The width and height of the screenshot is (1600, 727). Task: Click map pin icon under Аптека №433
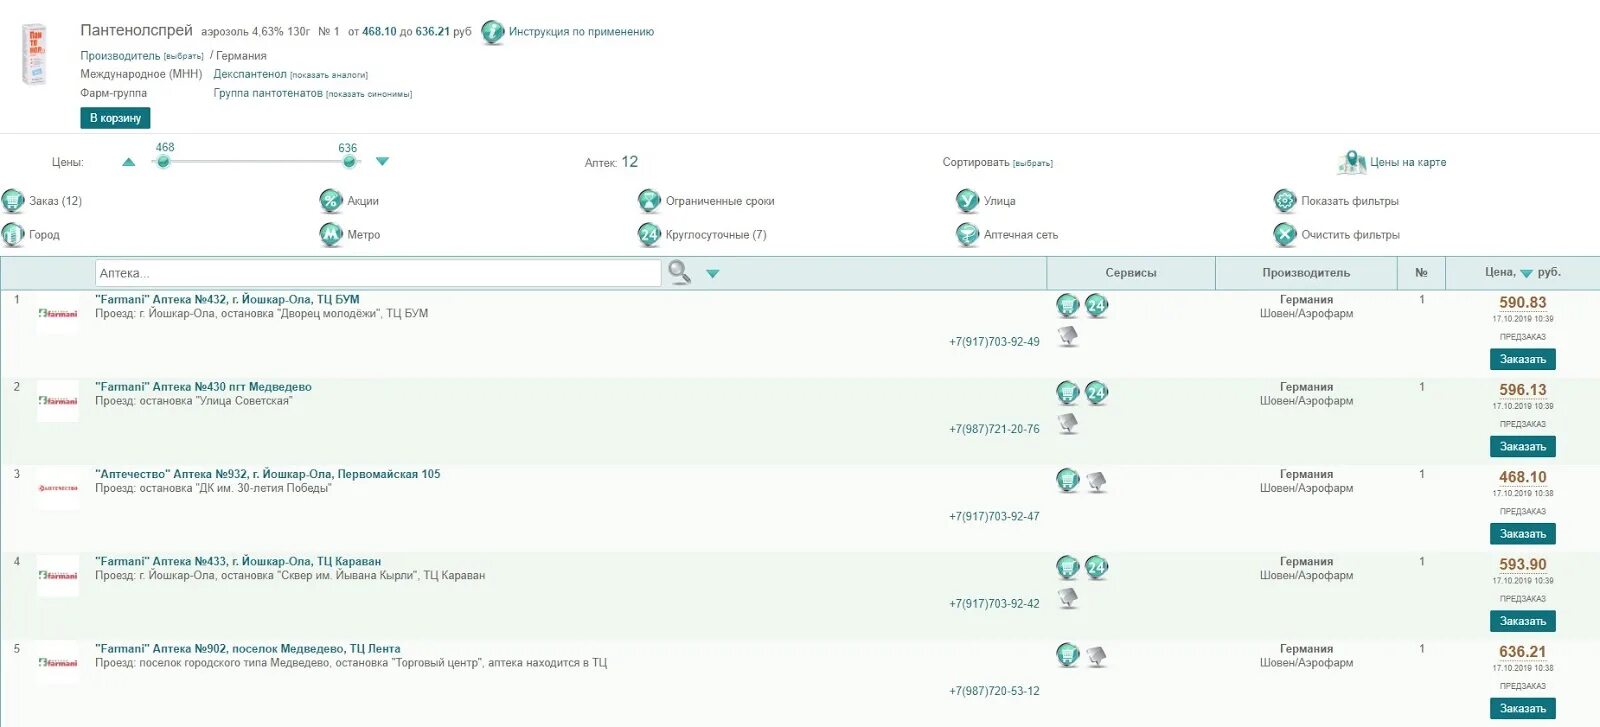[x=1068, y=599]
